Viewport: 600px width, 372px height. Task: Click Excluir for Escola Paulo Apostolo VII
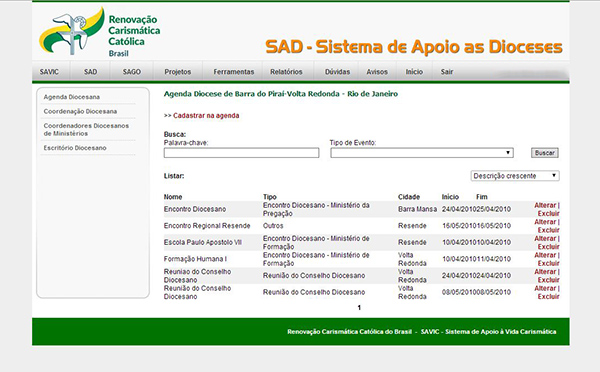[x=548, y=247]
